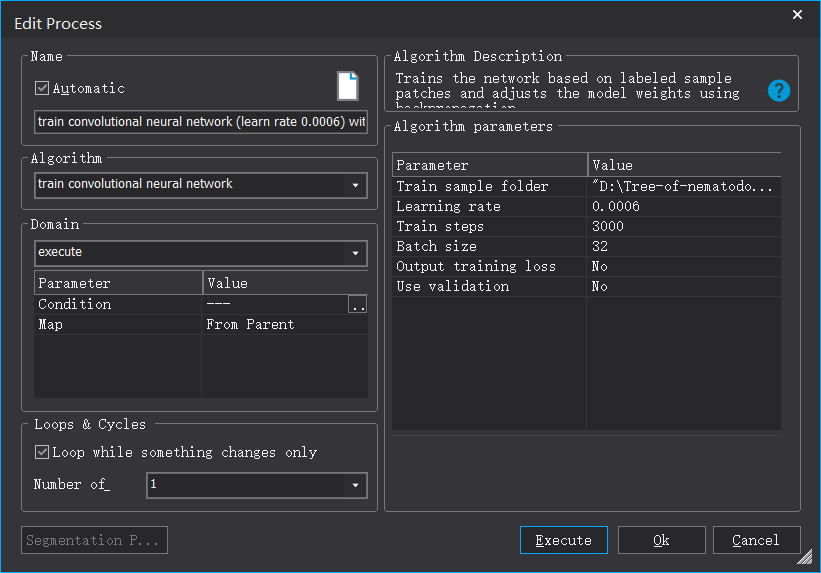Click the Condition browse ellipsis button

pyautogui.click(x=357, y=305)
